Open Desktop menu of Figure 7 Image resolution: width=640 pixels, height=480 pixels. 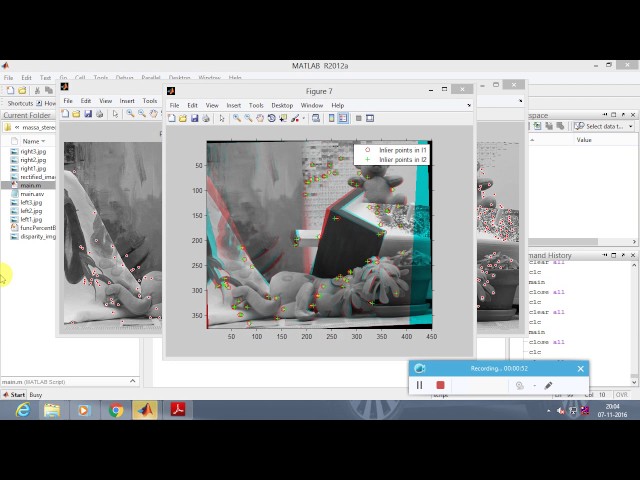click(282, 105)
